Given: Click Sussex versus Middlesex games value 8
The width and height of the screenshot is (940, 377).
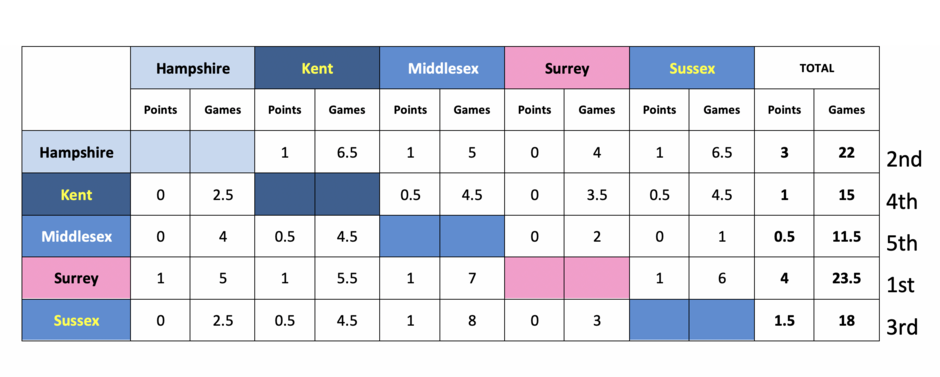Looking at the screenshot, I should (472, 320).
